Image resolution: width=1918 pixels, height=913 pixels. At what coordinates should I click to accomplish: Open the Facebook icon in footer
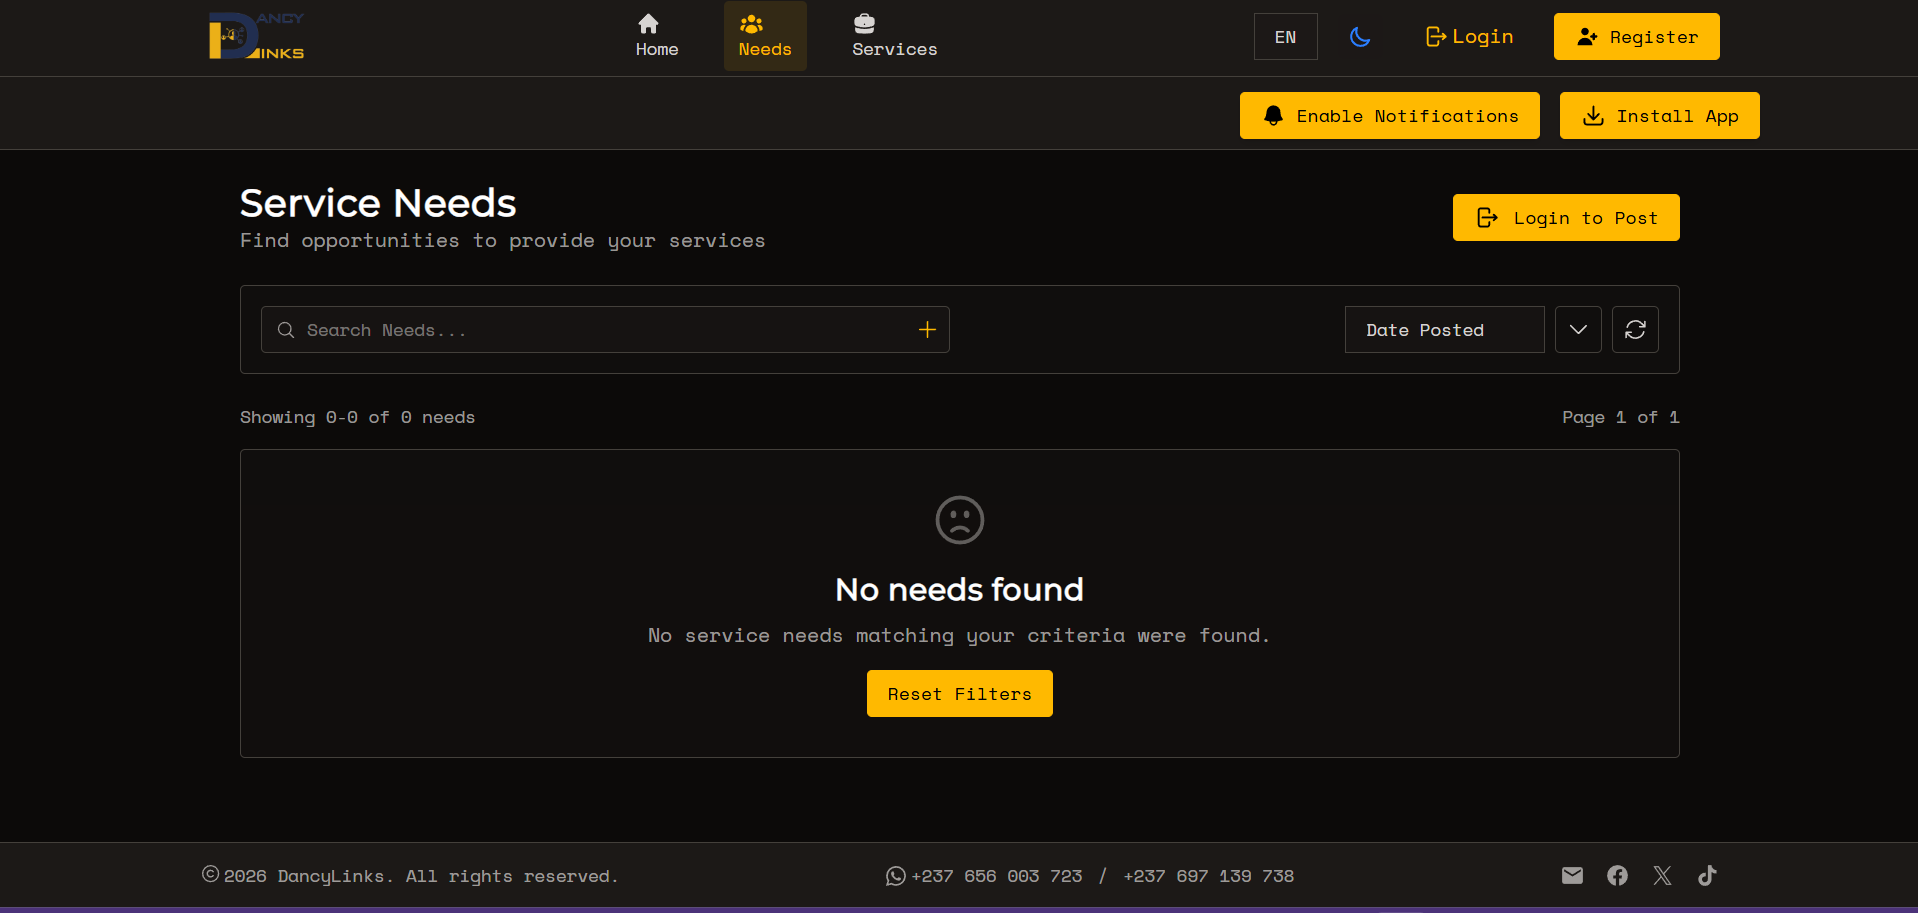pyautogui.click(x=1617, y=876)
